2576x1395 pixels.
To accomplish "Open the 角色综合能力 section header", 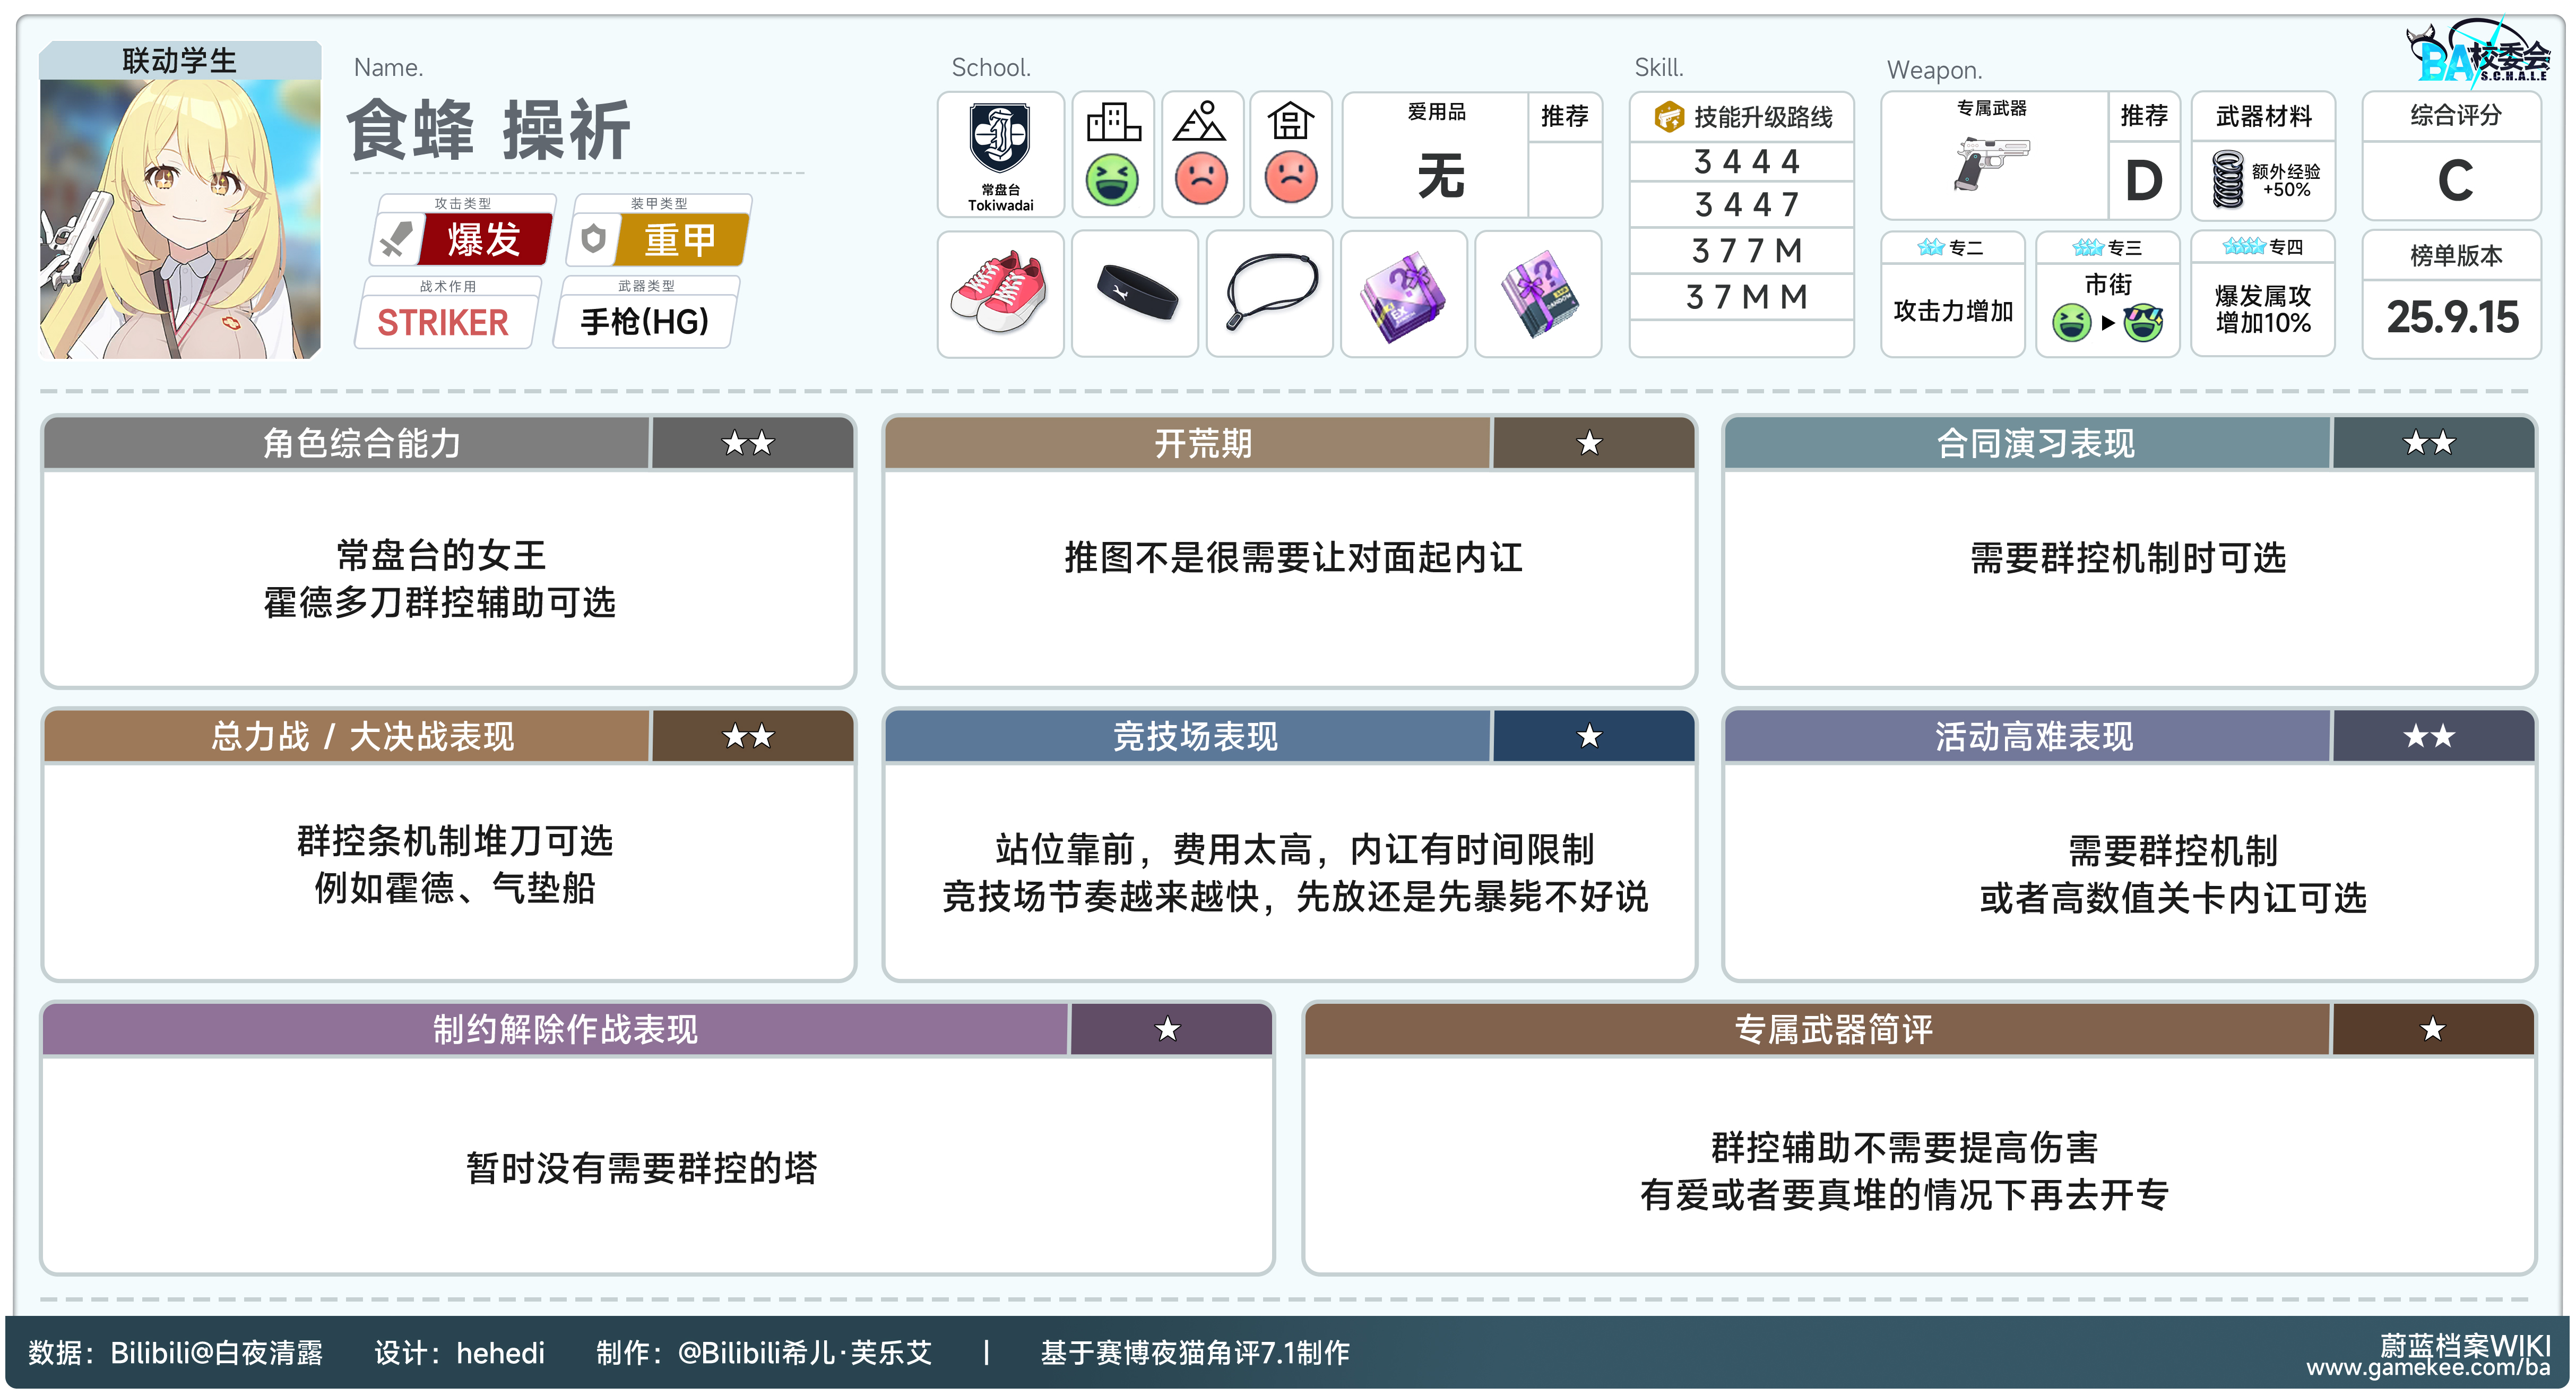I will (x=361, y=443).
